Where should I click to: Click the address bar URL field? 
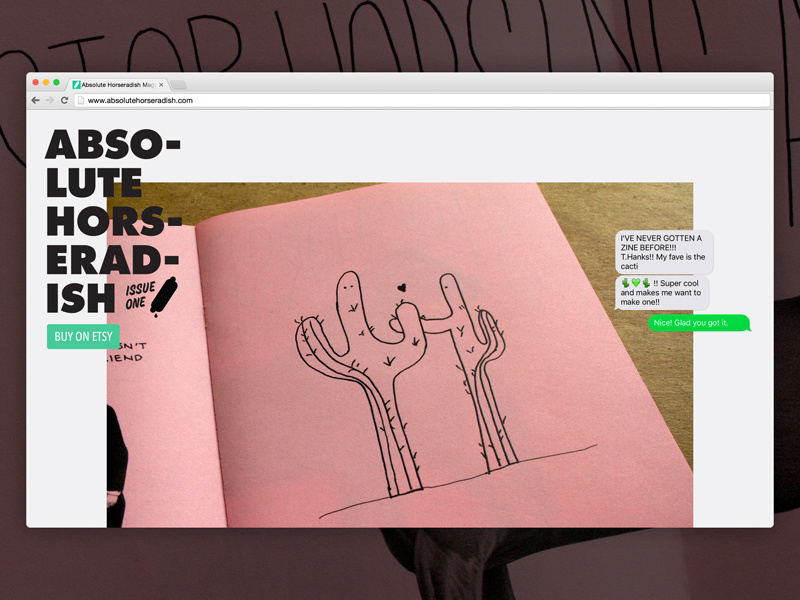click(x=422, y=101)
